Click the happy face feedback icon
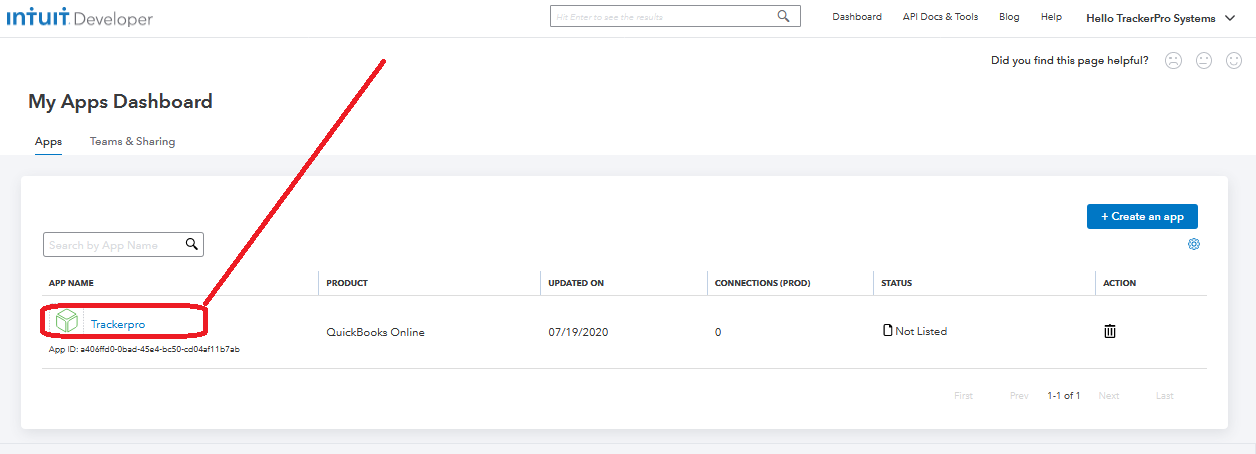 tap(1234, 61)
